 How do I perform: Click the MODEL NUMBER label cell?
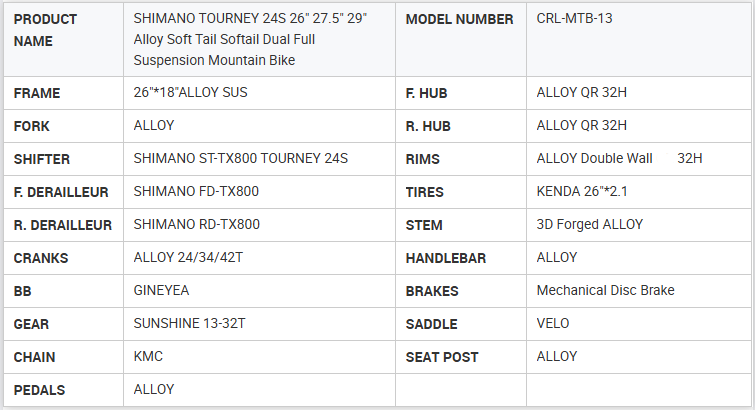(x=459, y=20)
